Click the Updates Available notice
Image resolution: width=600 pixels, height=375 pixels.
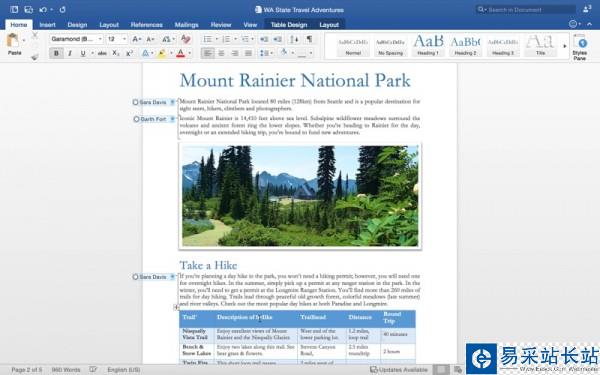pyautogui.click(x=399, y=370)
